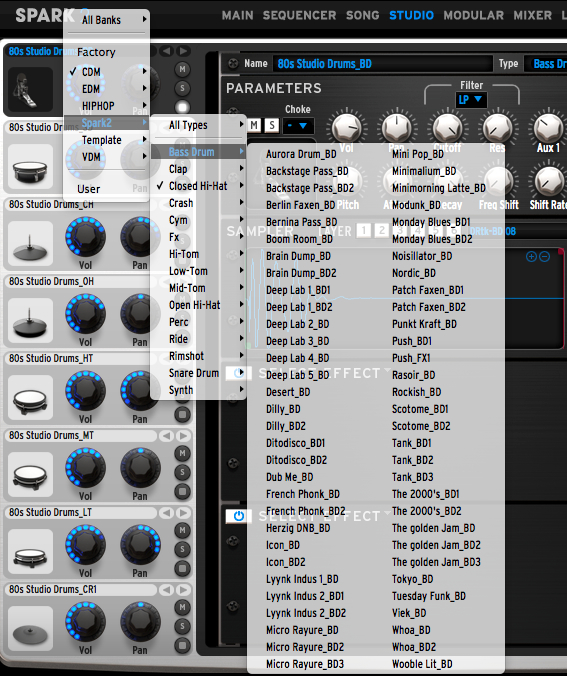The height and width of the screenshot is (676, 567).
Task: Click the STUDIO tab
Action: (411, 16)
